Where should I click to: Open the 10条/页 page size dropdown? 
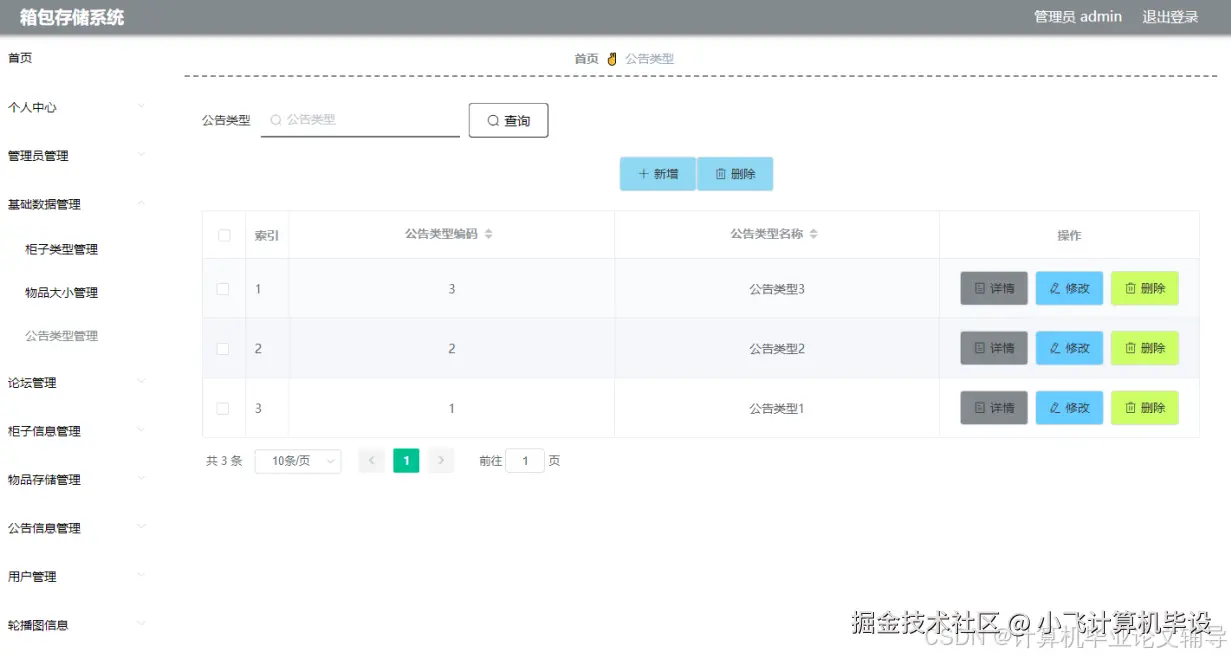[x=297, y=460]
